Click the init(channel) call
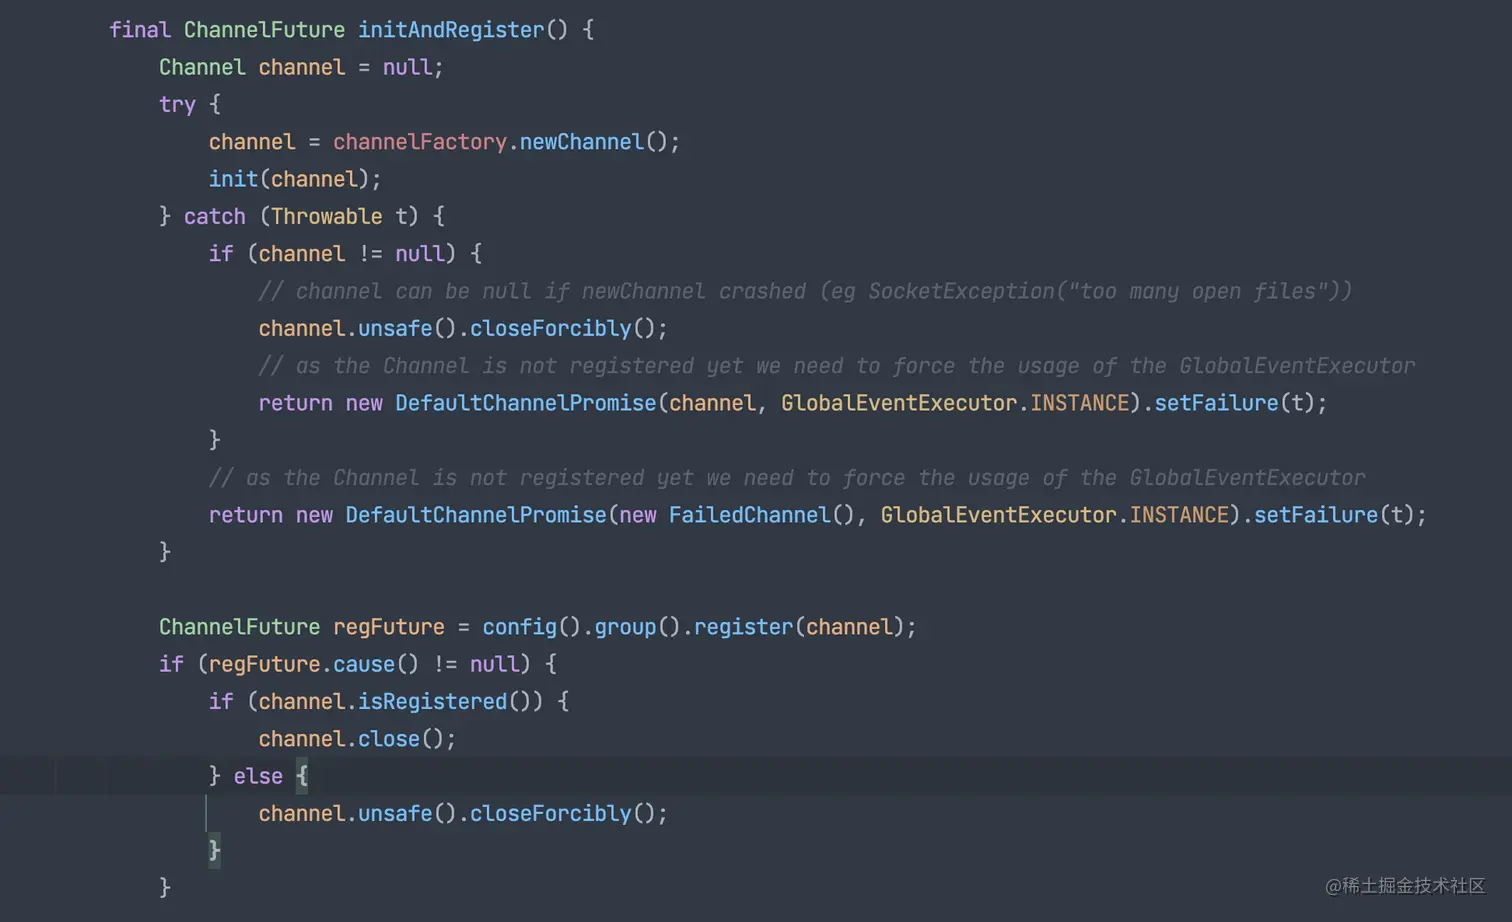The image size is (1512, 922). (289, 179)
